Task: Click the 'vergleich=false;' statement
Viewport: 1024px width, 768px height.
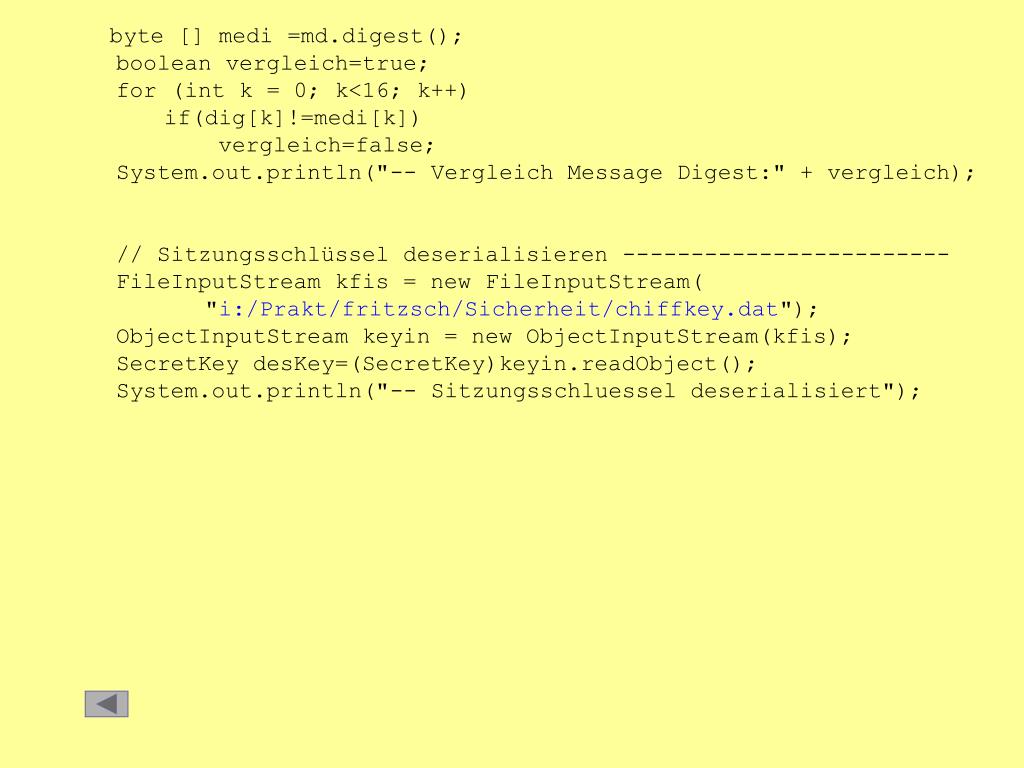Action: 326,146
